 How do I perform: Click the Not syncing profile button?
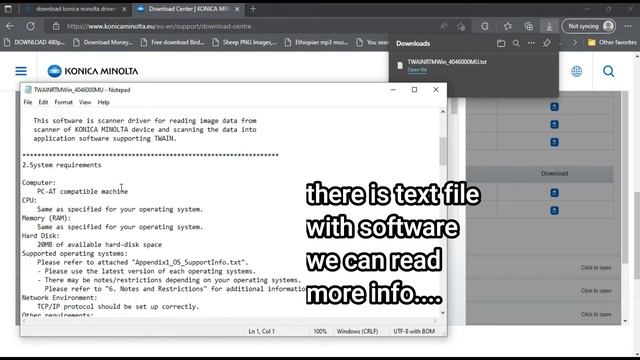(589, 27)
